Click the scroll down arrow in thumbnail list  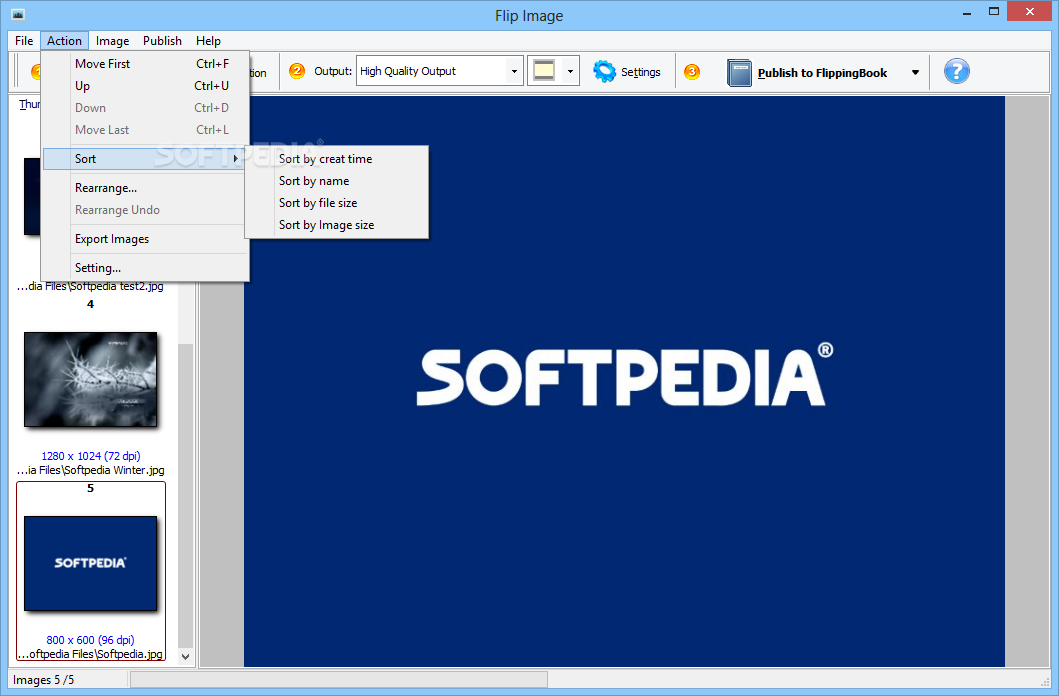pyautogui.click(x=186, y=656)
